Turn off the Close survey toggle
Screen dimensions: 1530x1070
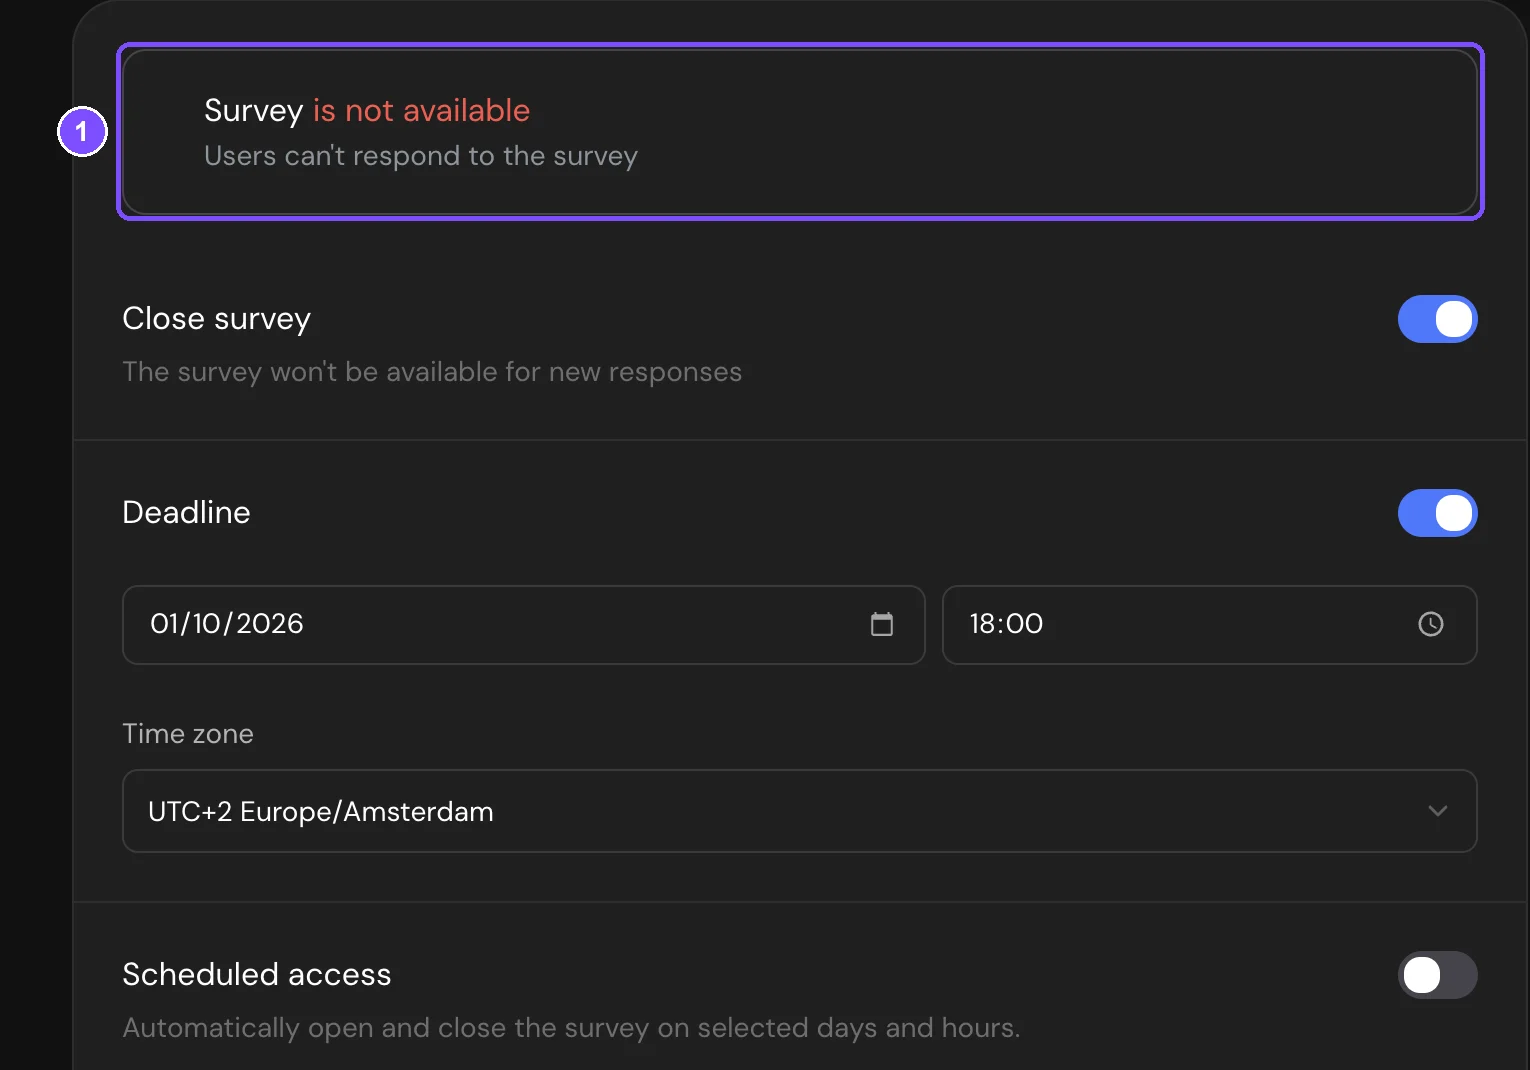pyautogui.click(x=1437, y=319)
